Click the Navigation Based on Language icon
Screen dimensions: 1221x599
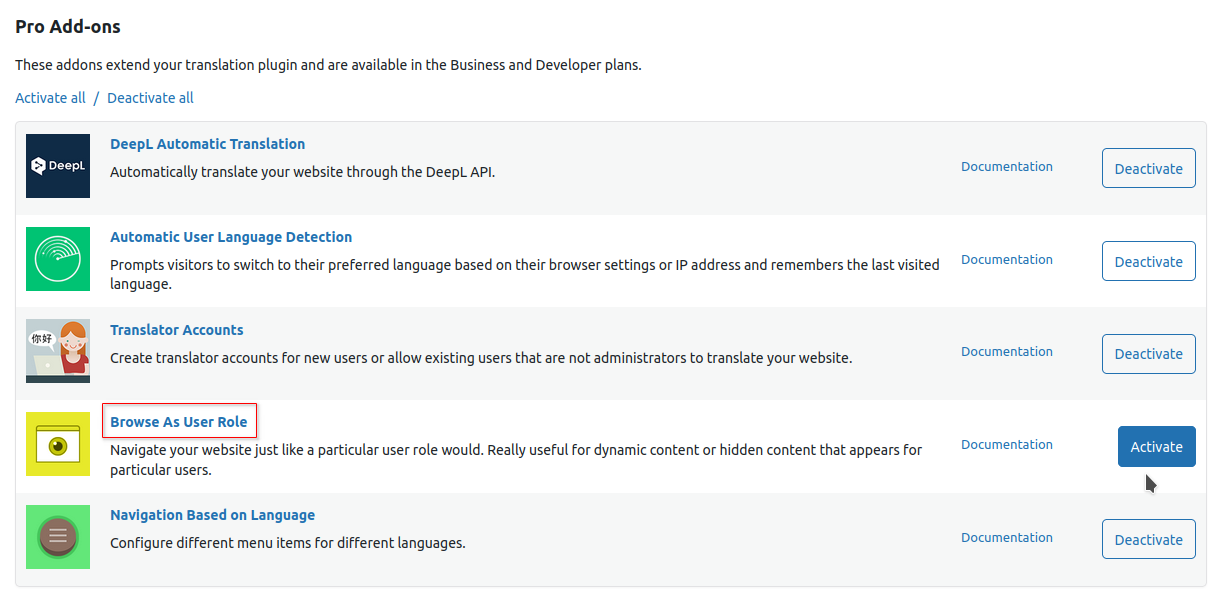point(58,537)
